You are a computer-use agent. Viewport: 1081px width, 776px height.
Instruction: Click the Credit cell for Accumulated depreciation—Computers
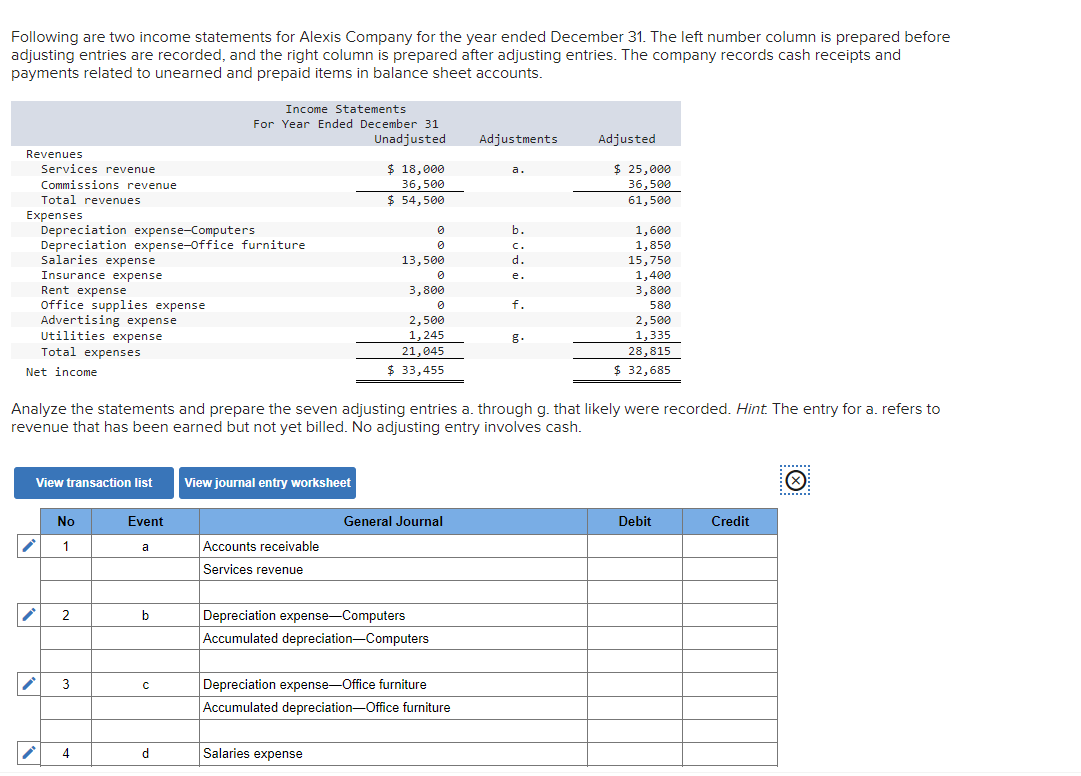730,637
